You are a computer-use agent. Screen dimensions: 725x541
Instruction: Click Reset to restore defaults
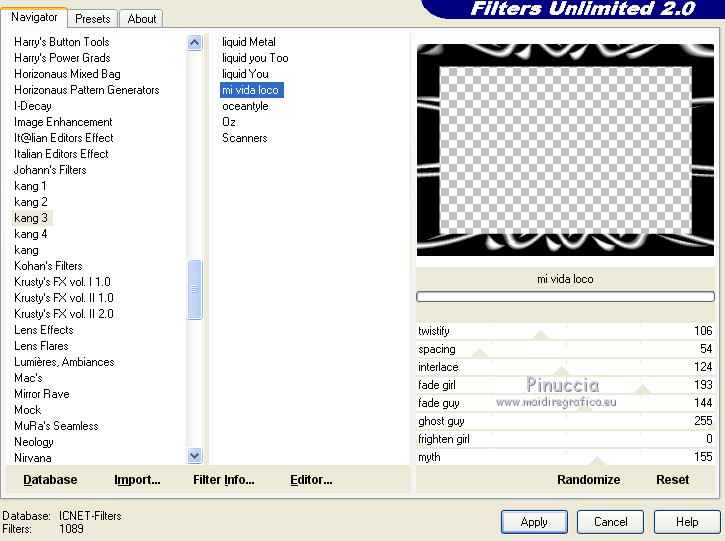(672, 480)
